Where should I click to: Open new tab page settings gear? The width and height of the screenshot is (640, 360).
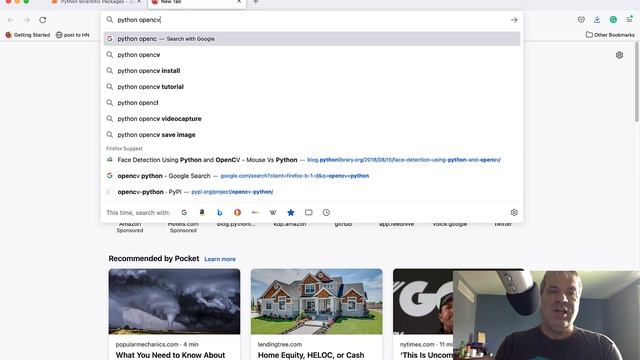(619, 55)
